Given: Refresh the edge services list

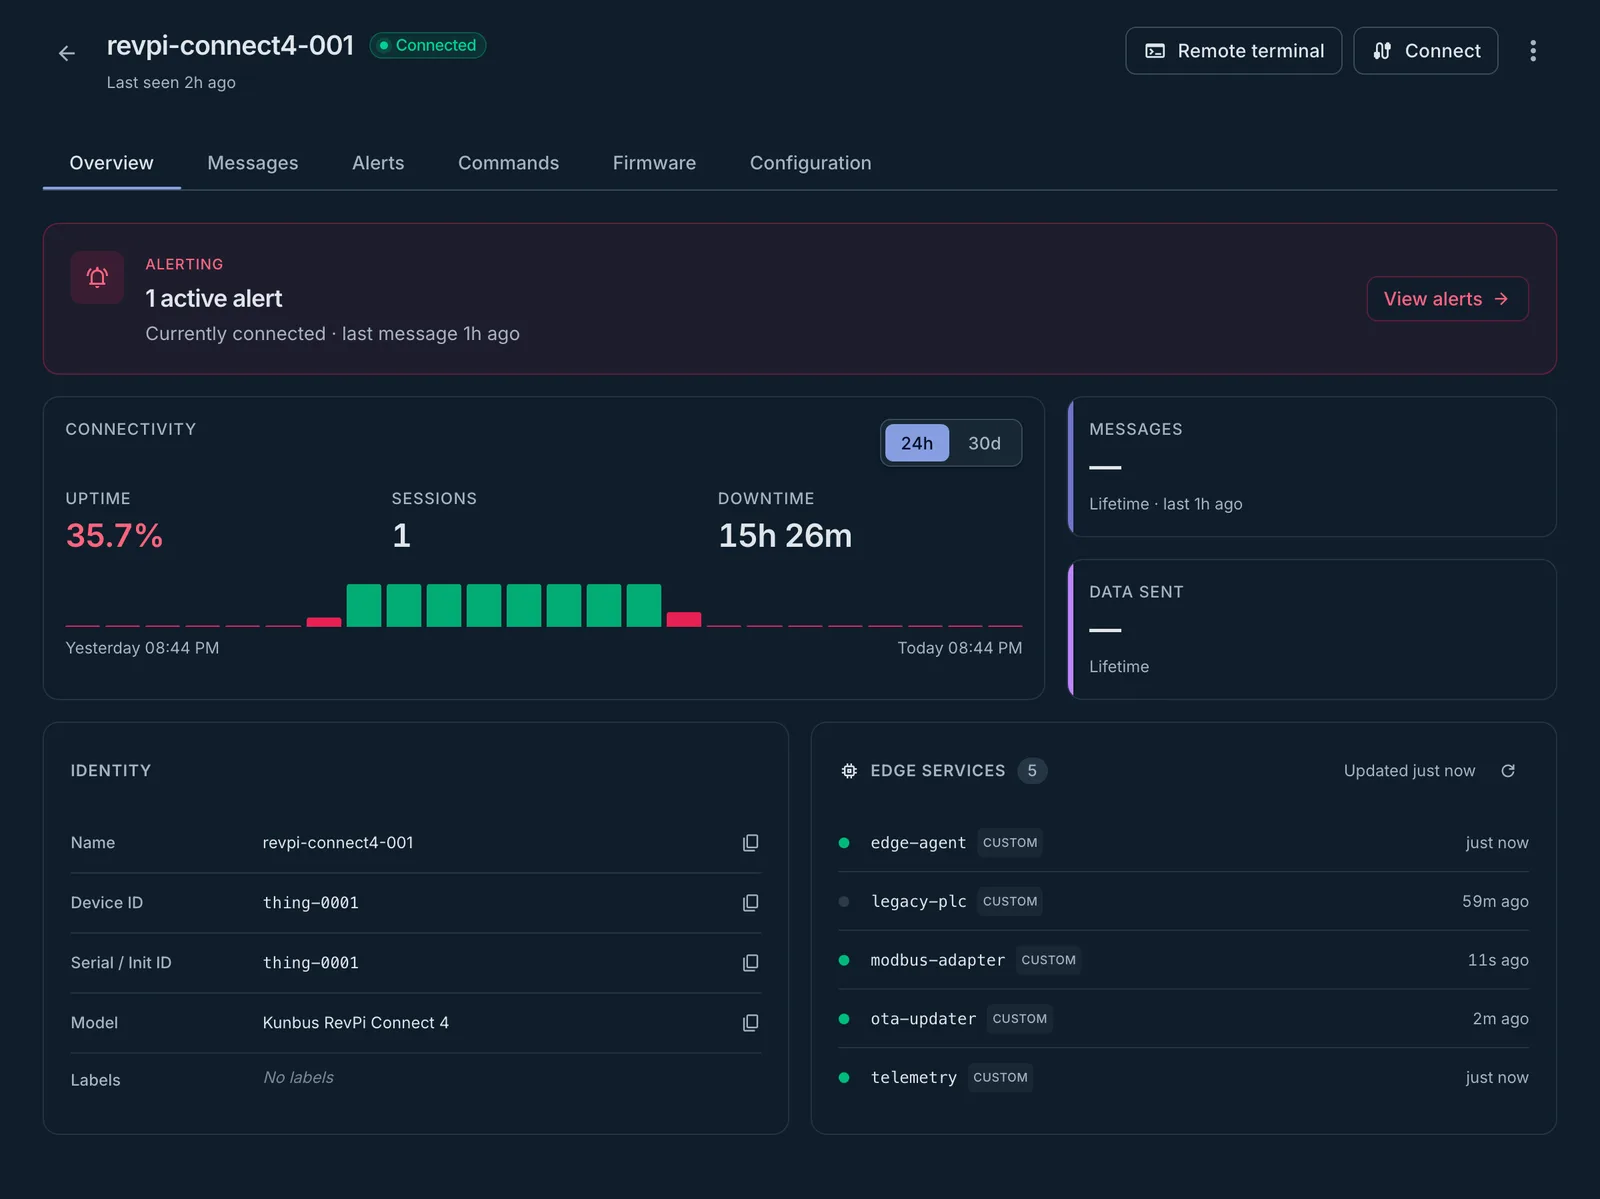Looking at the screenshot, I should (1508, 771).
